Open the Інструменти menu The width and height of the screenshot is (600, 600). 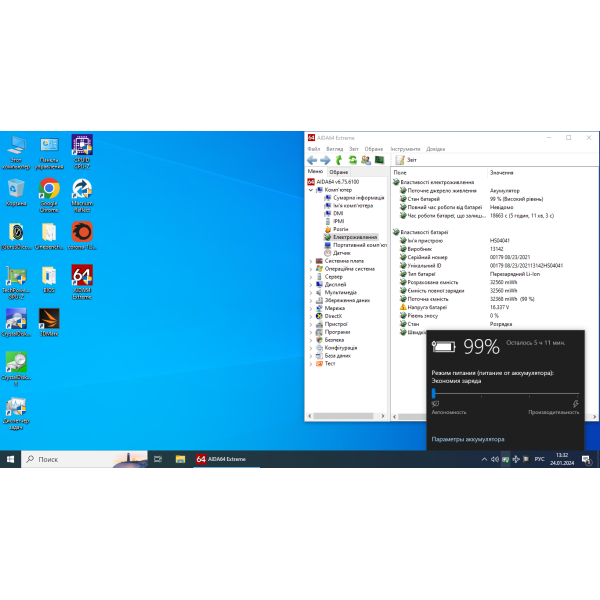click(405, 149)
